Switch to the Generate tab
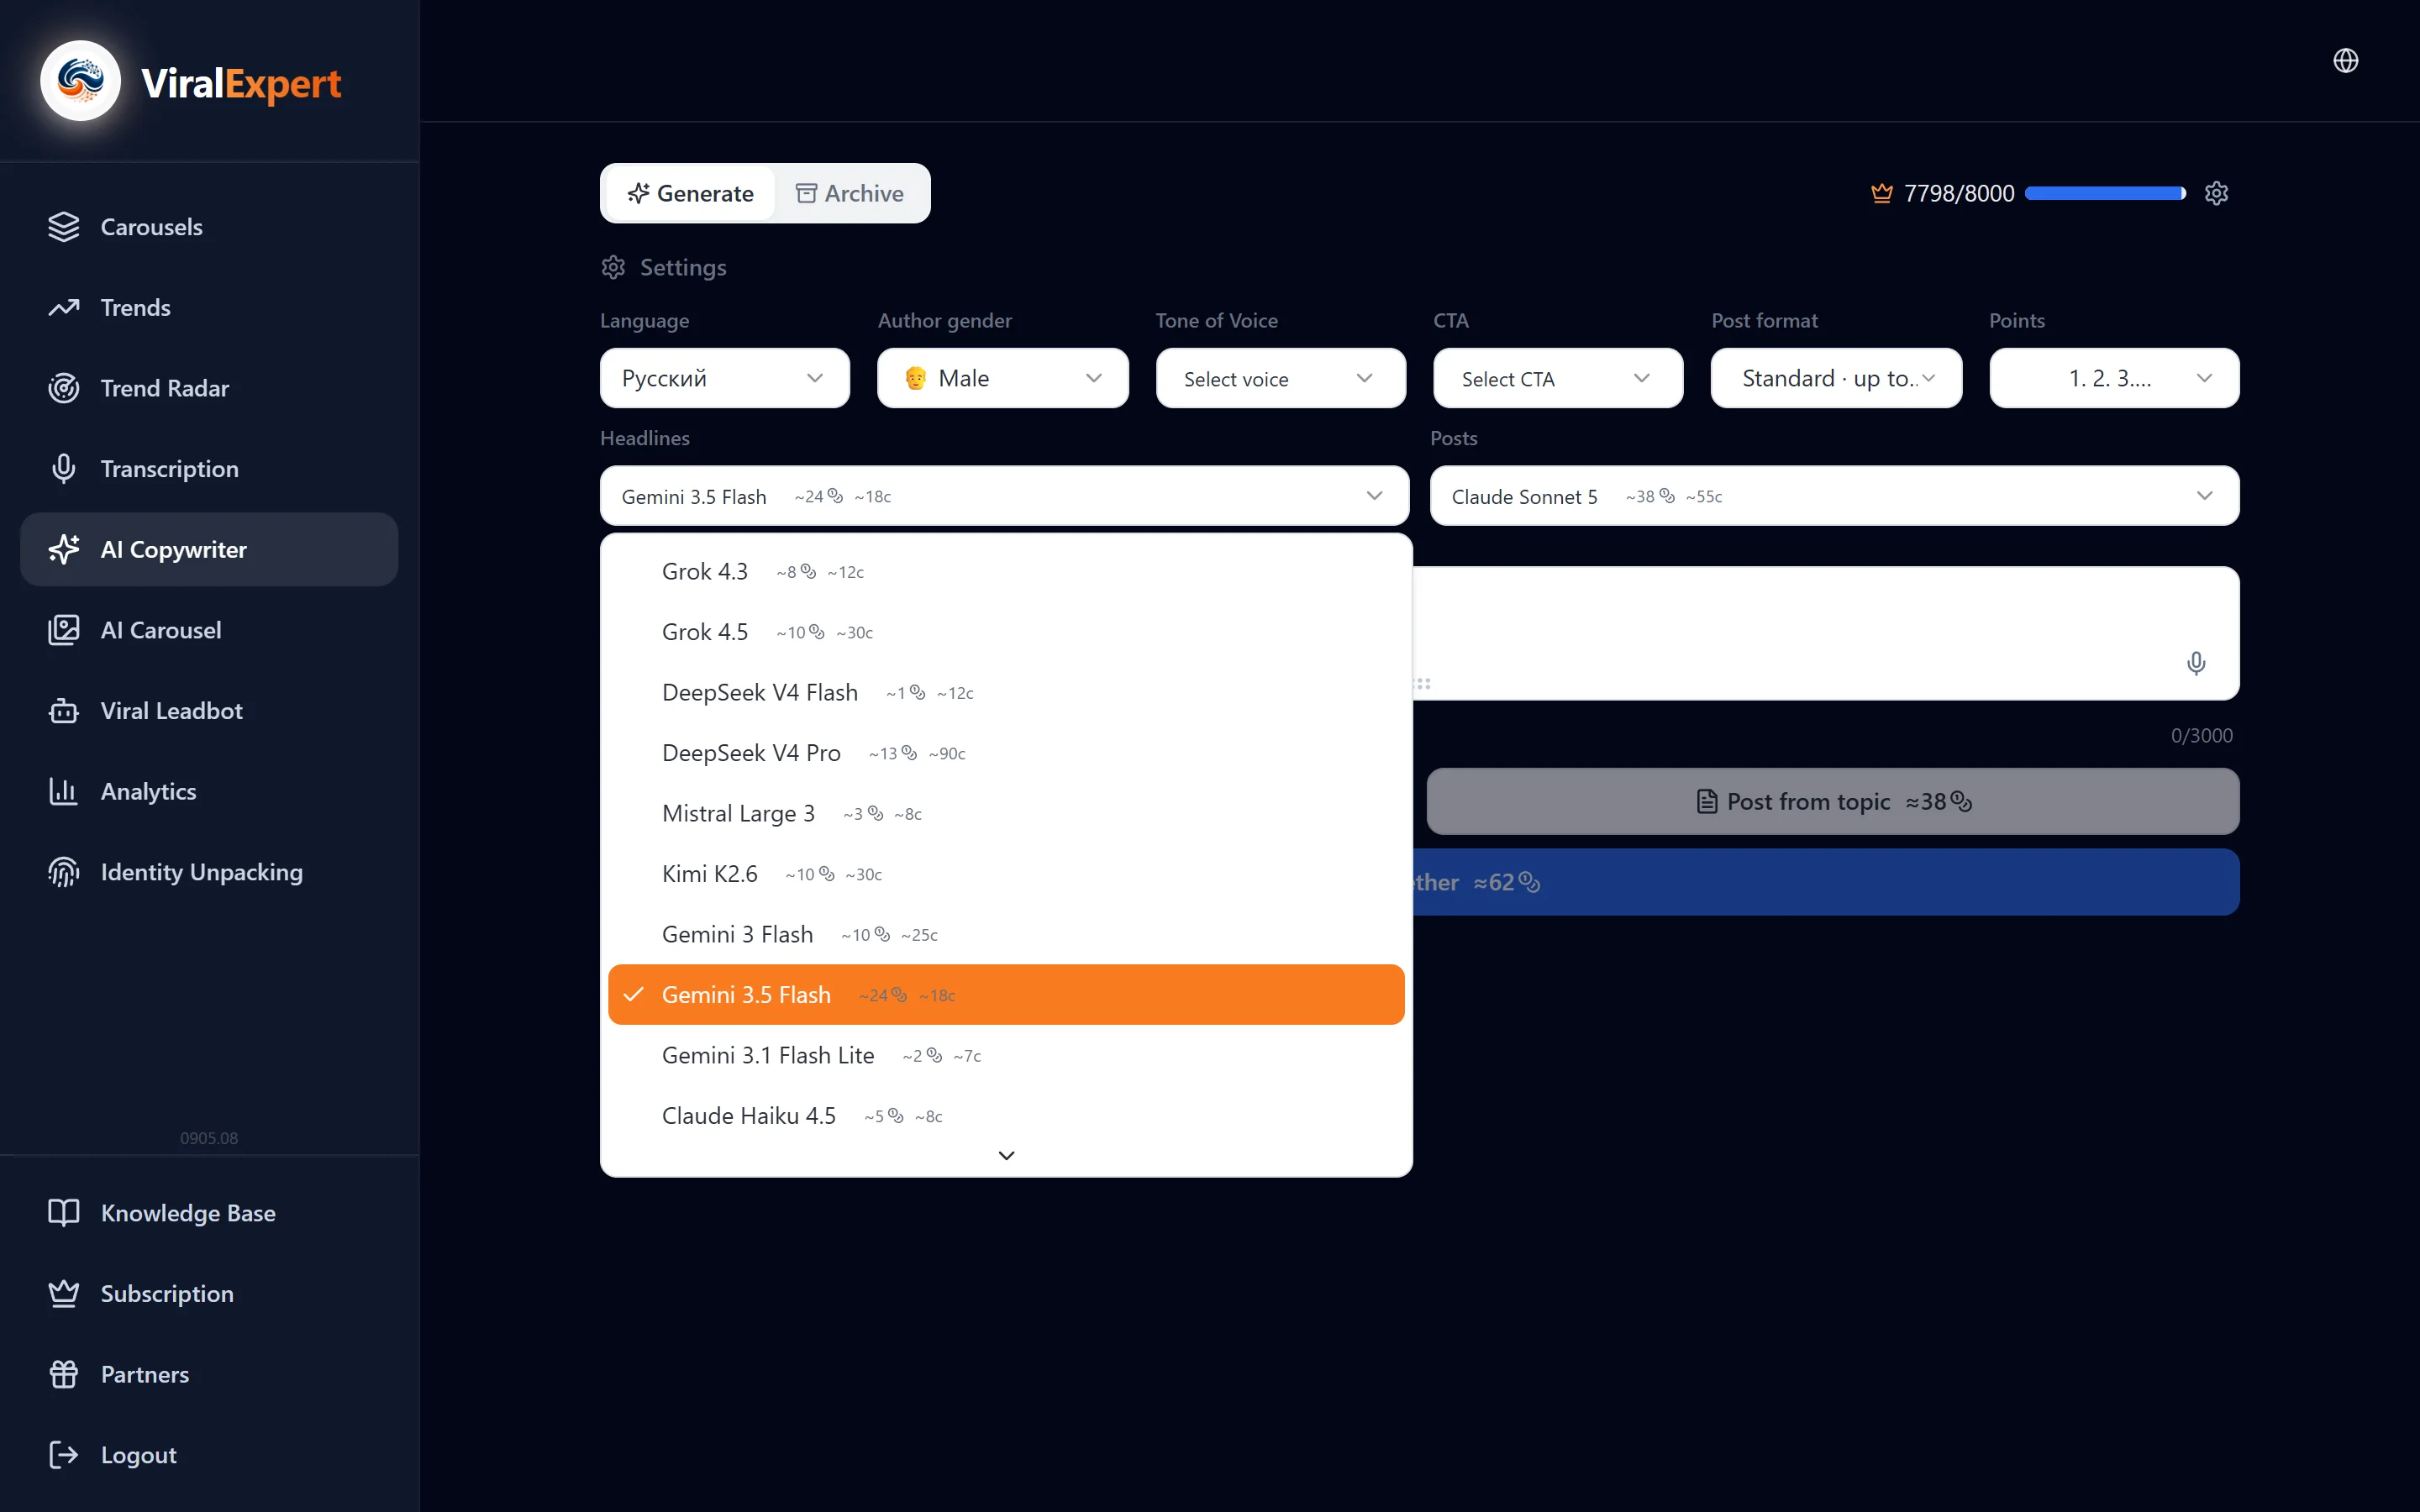 [690, 193]
